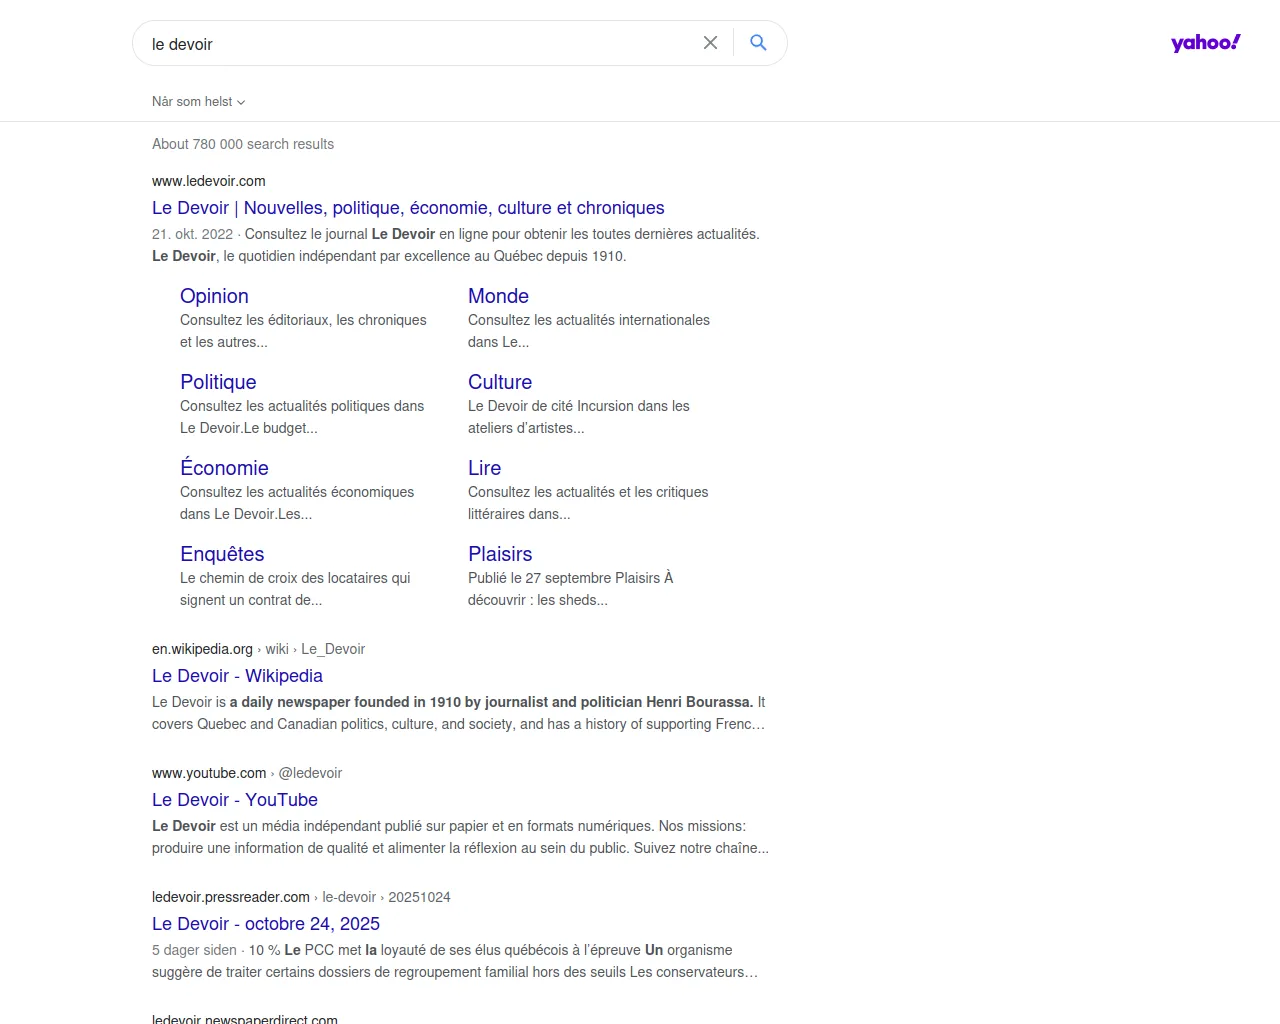Screen dimensions: 1280x1024
Task: Click the Wikipedia snippet 'daily newspaper founded in 1910'
Action: pos(458,713)
